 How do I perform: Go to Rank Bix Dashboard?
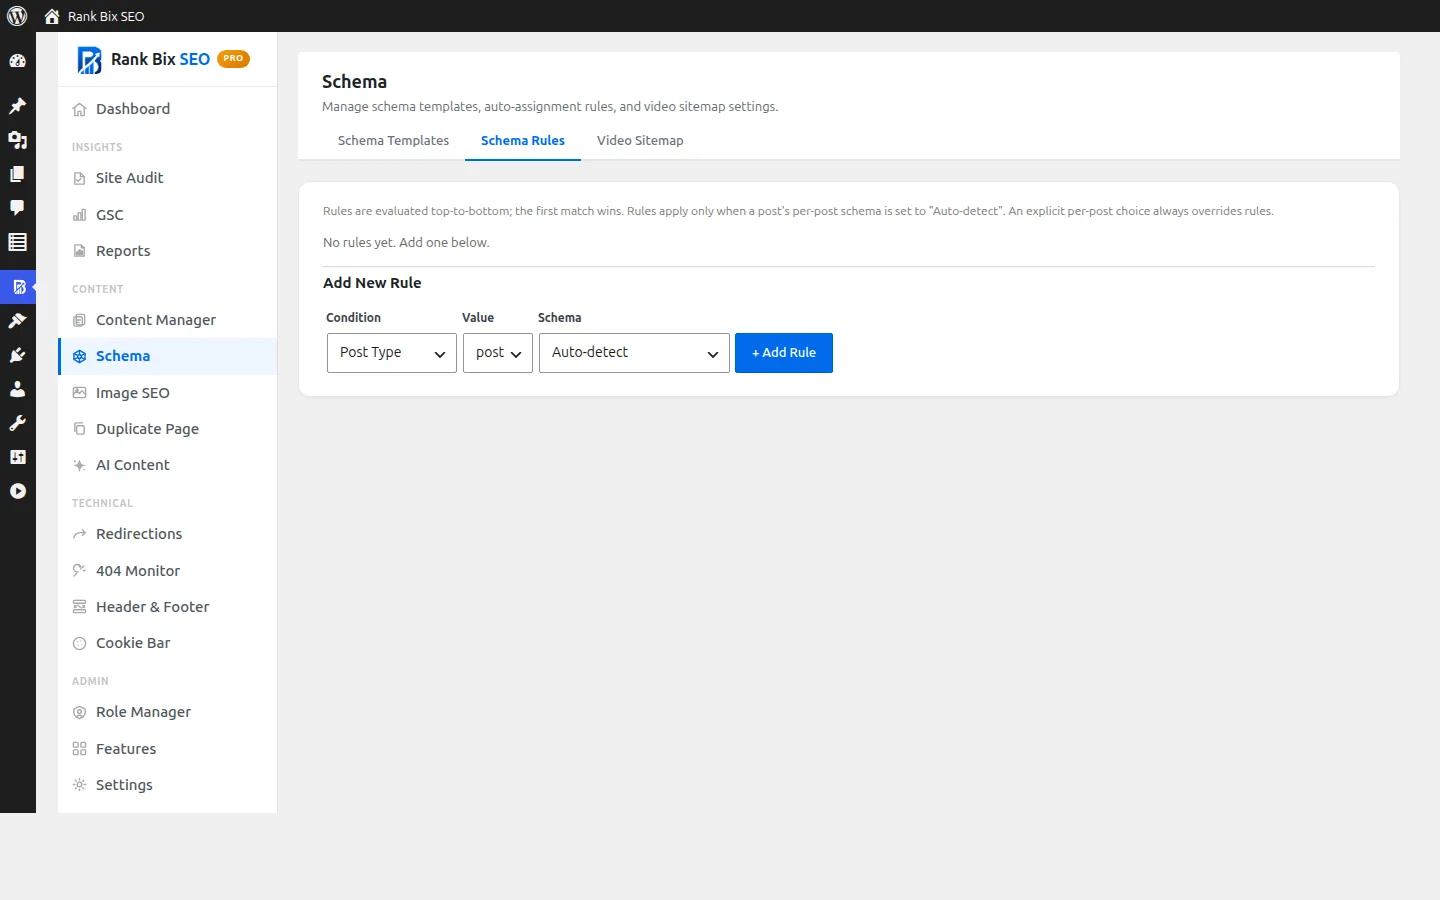click(168, 109)
